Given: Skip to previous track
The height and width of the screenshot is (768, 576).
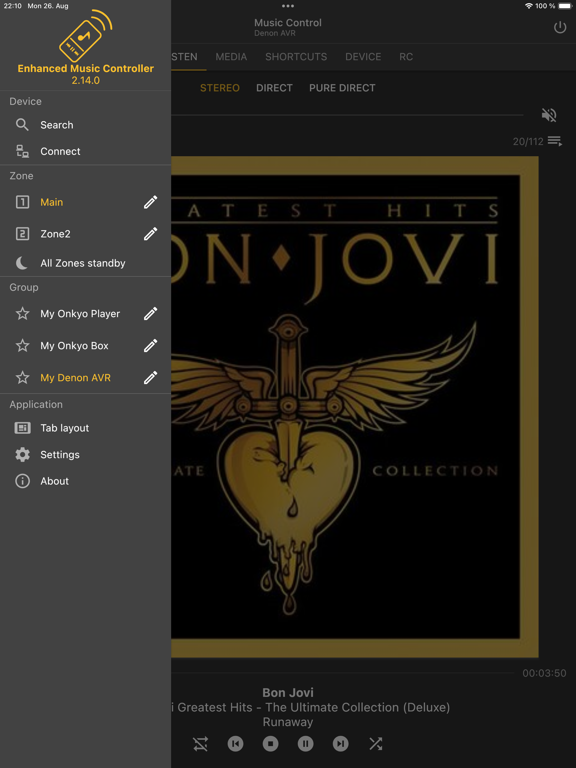Looking at the screenshot, I should point(236,744).
